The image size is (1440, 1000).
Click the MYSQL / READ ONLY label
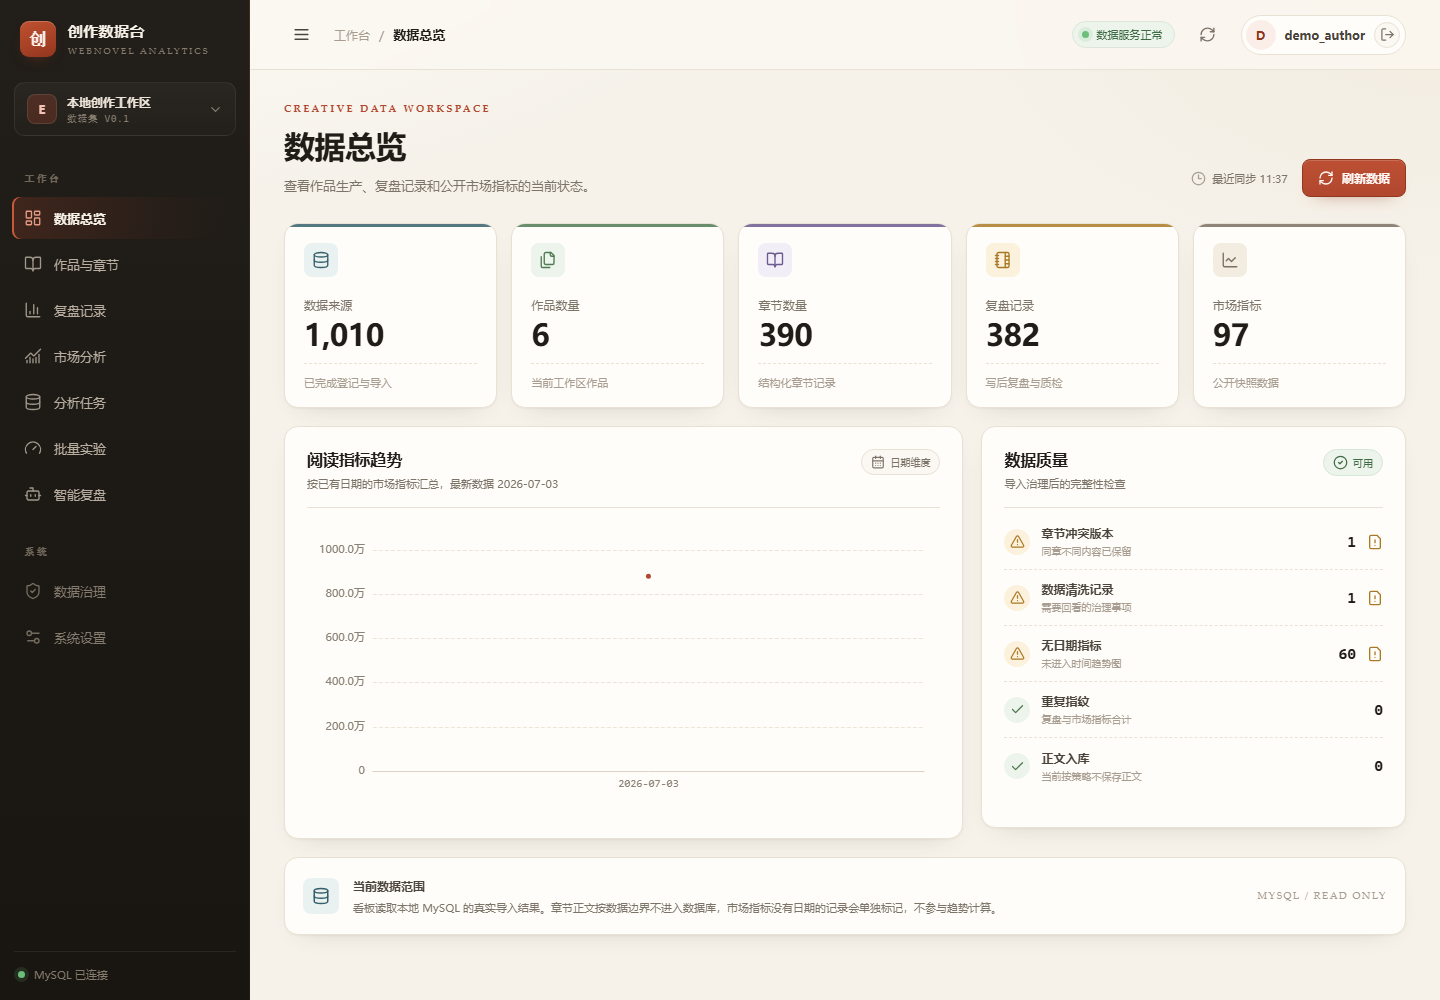(1321, 896)
